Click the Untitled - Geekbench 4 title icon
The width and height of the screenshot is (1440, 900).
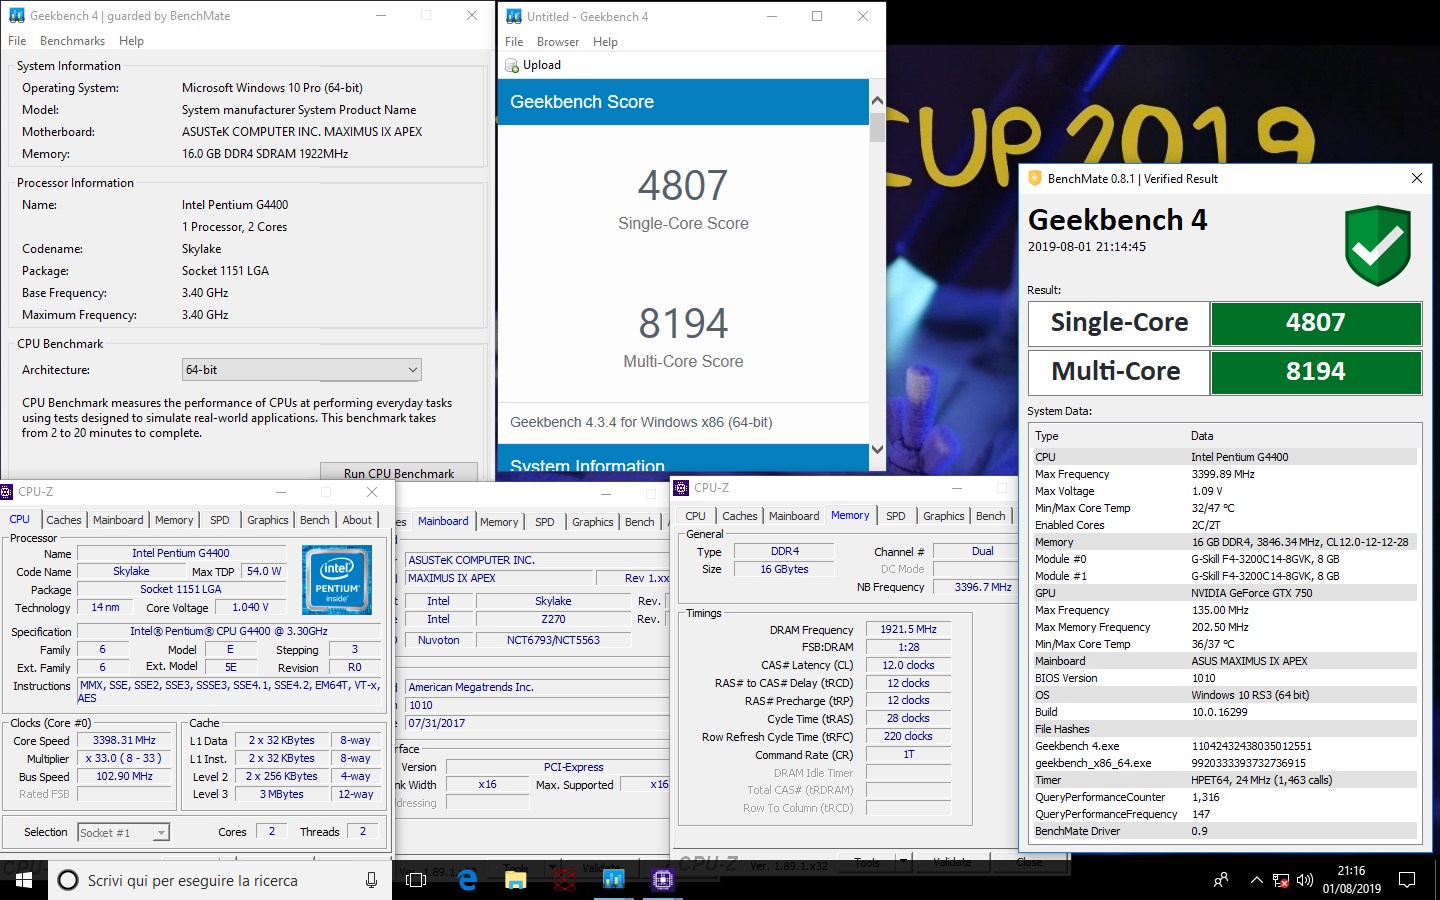[514, 16]
